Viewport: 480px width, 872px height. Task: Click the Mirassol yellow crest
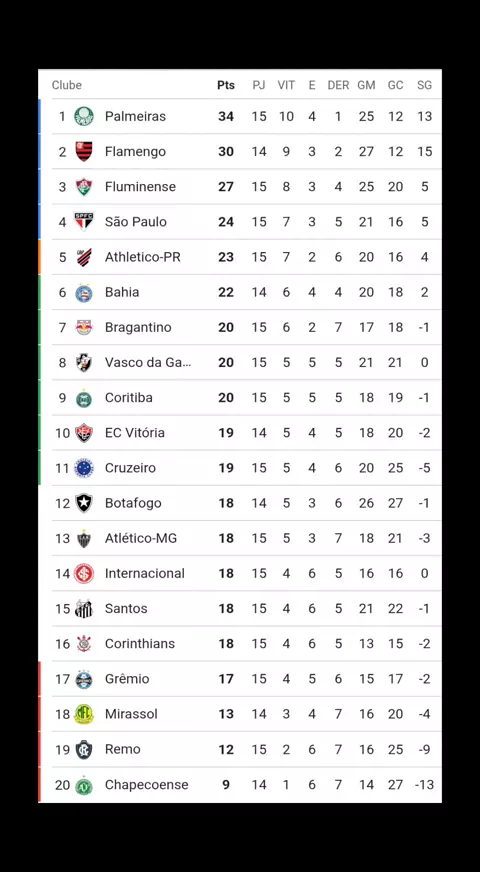(x=84, y=714)
